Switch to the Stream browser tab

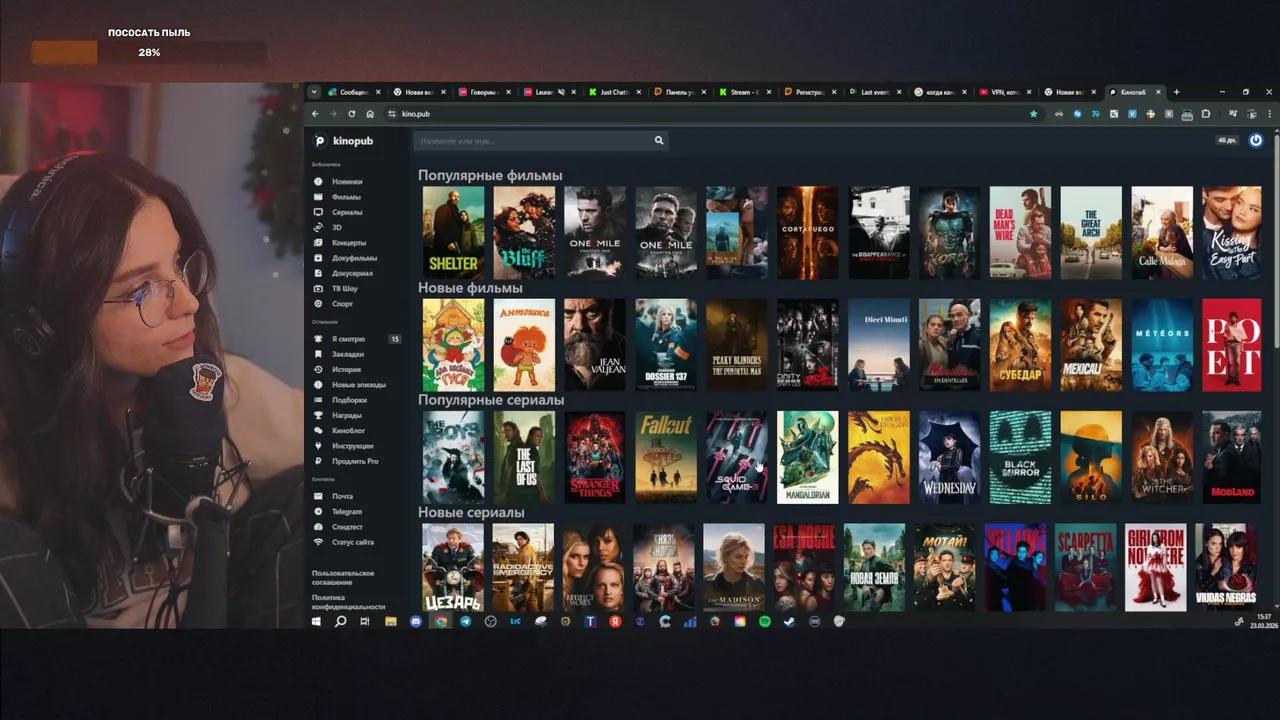(743, 92)
